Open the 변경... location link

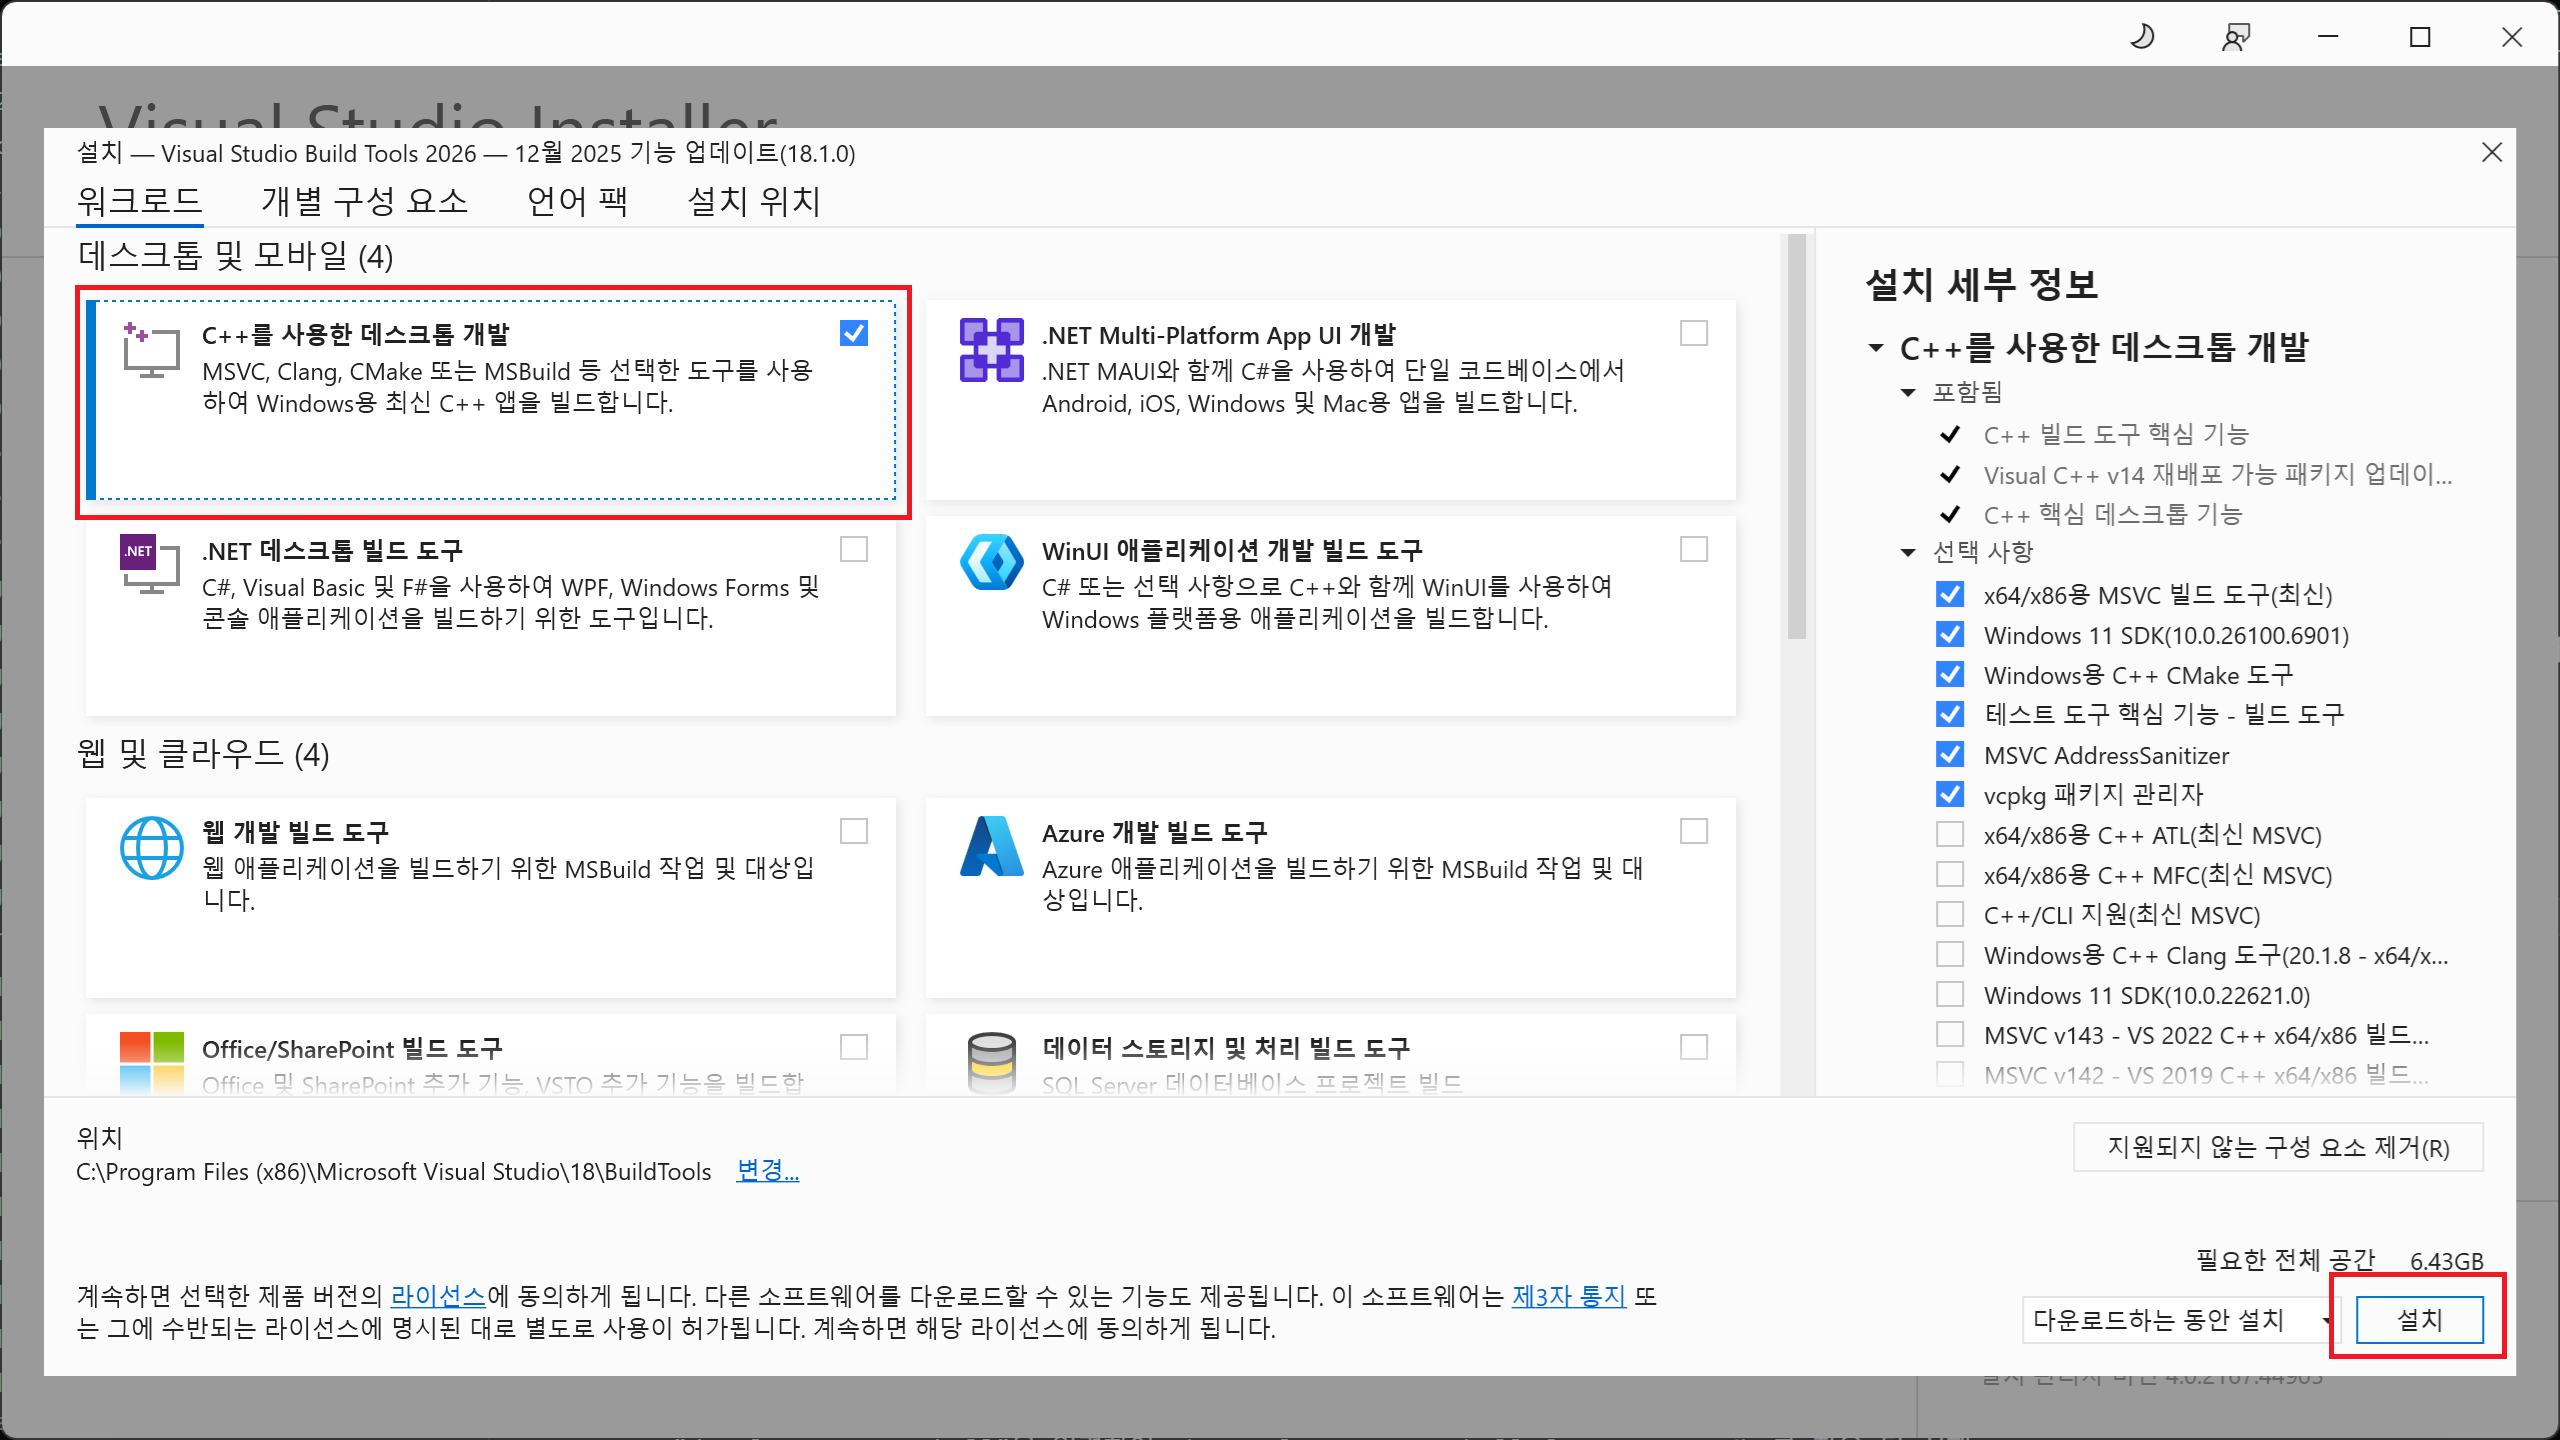coord(767,1171)
